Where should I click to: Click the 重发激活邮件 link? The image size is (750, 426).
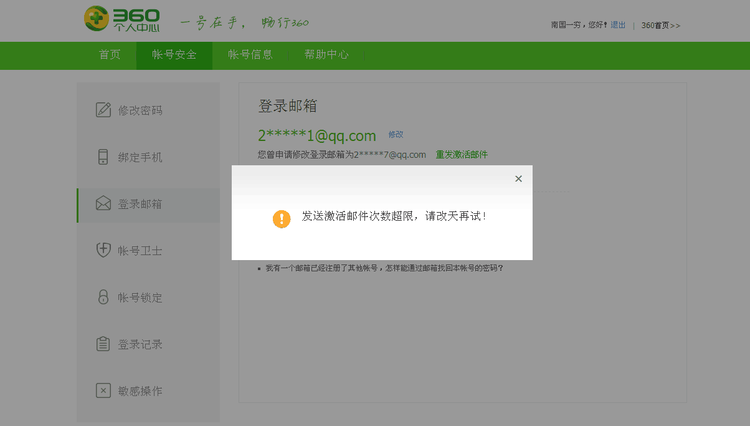coord(462,154)
